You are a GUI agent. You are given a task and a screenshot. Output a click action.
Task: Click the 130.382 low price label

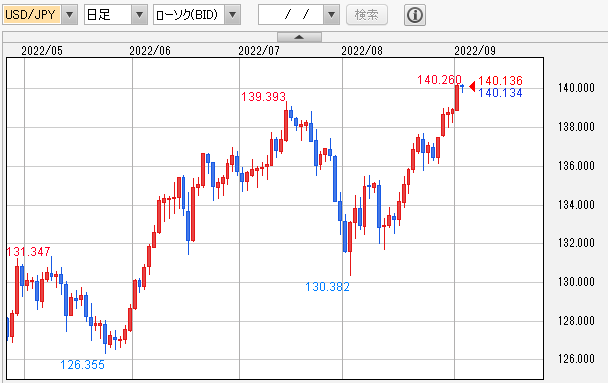pos(327,287)
